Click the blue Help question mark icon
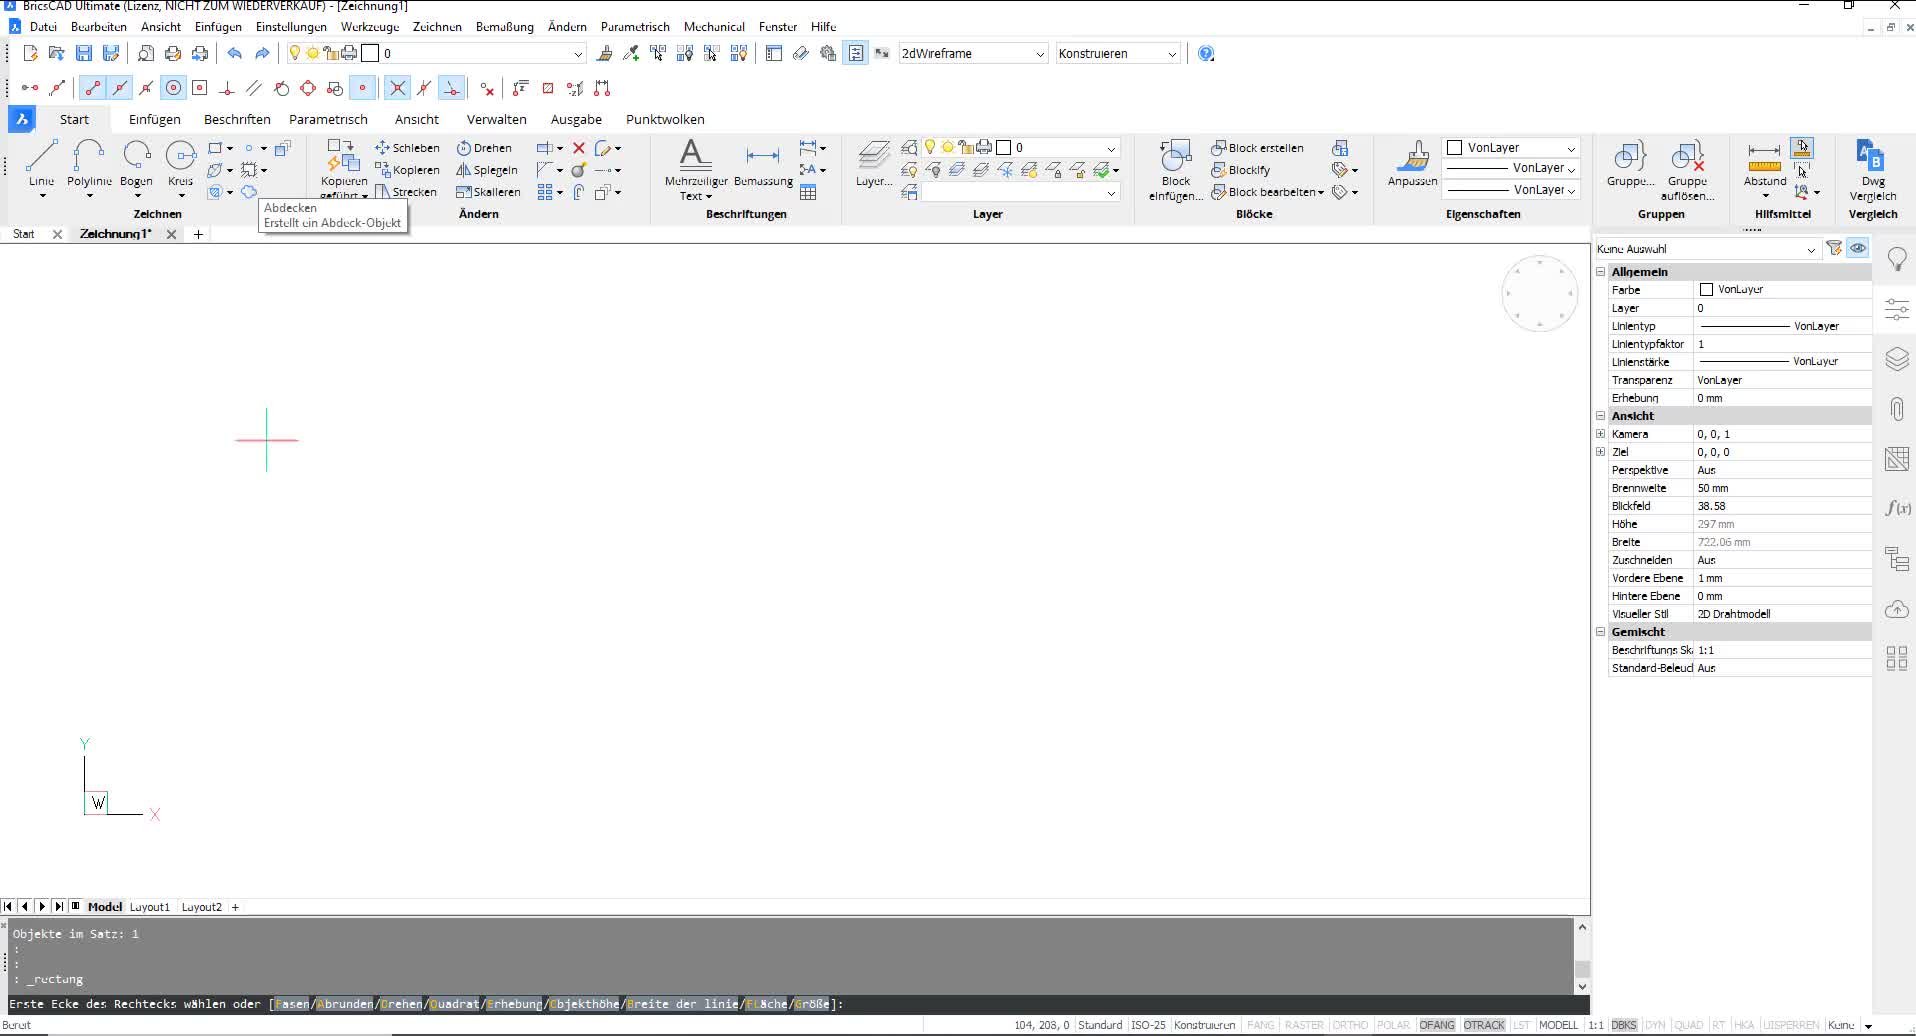Viewport: 1916px width, 1036px height. click(1206, 54)
